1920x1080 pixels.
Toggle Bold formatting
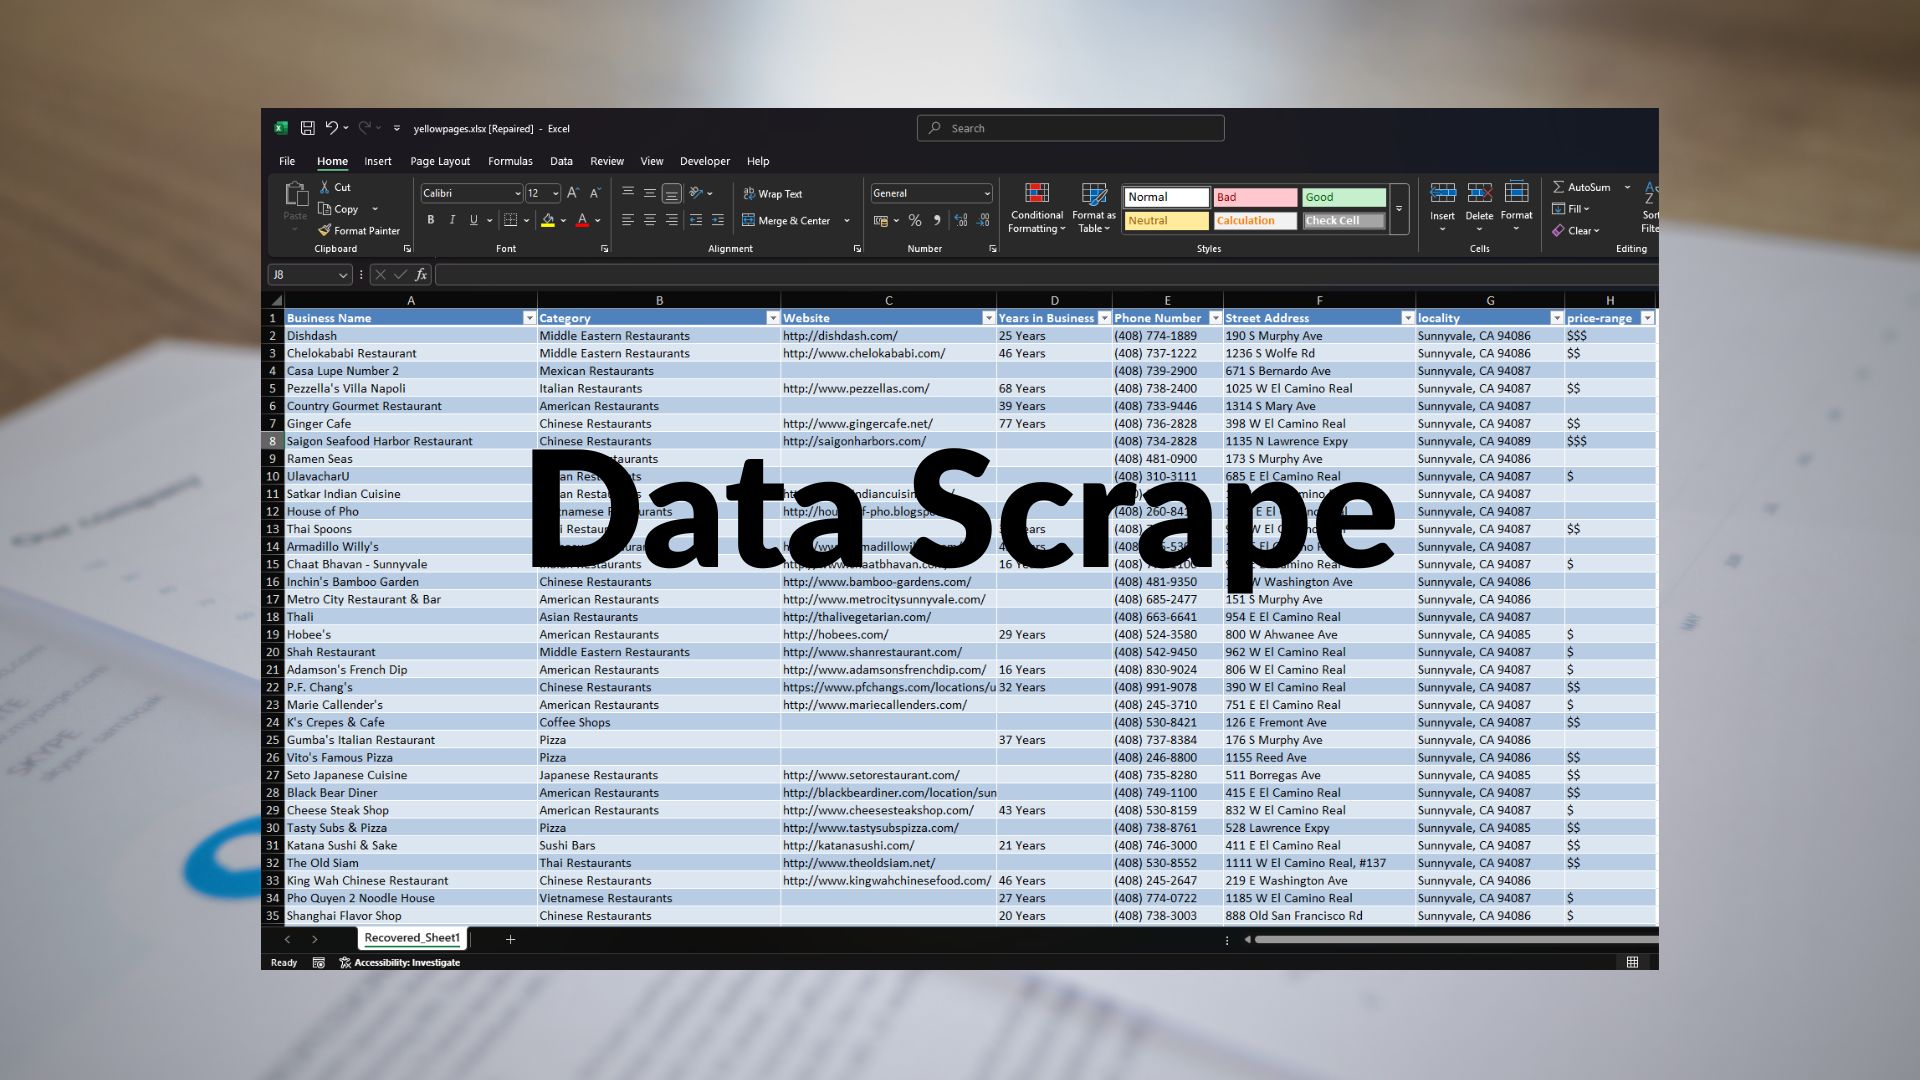431,221
